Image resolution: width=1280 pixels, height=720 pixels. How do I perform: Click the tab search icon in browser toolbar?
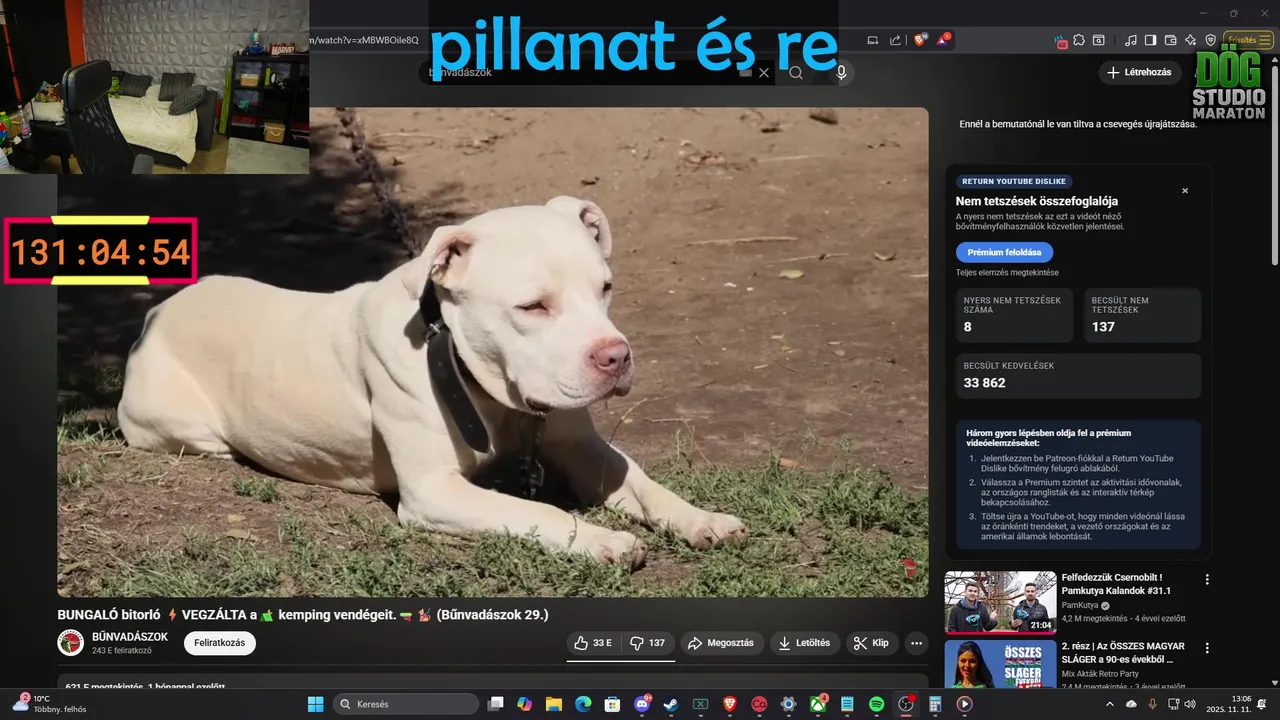tap(1098, 40)
